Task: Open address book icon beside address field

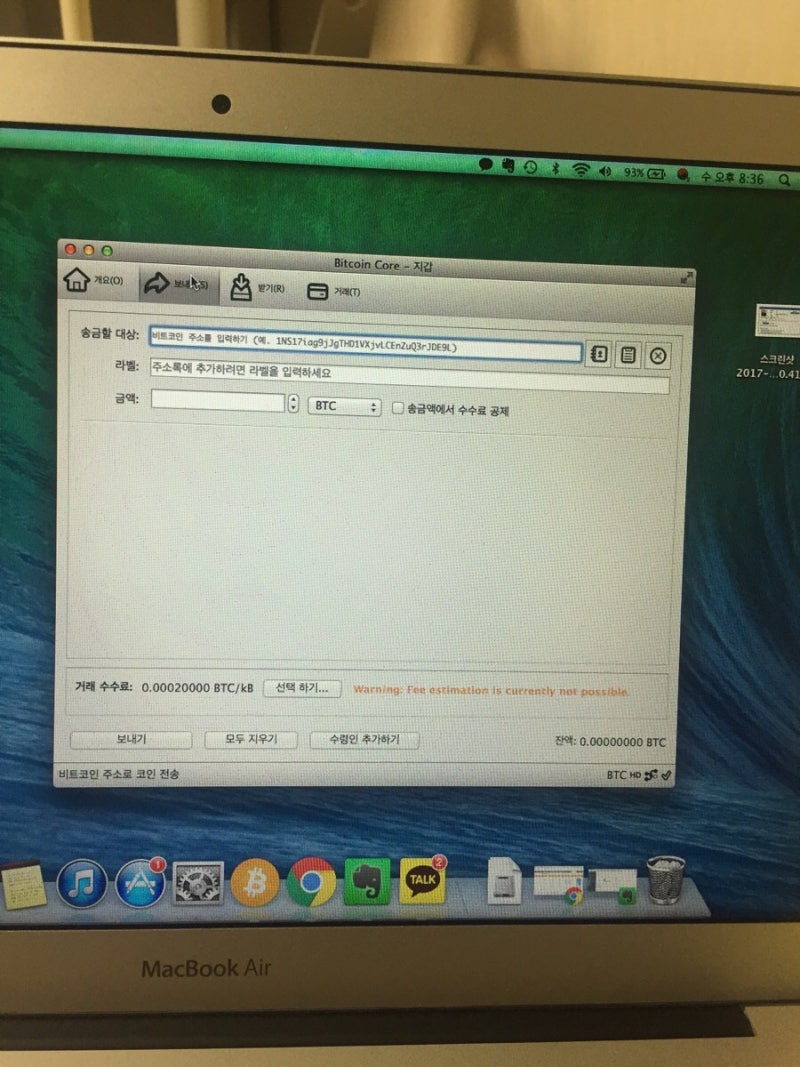Action: pos(598,354)
